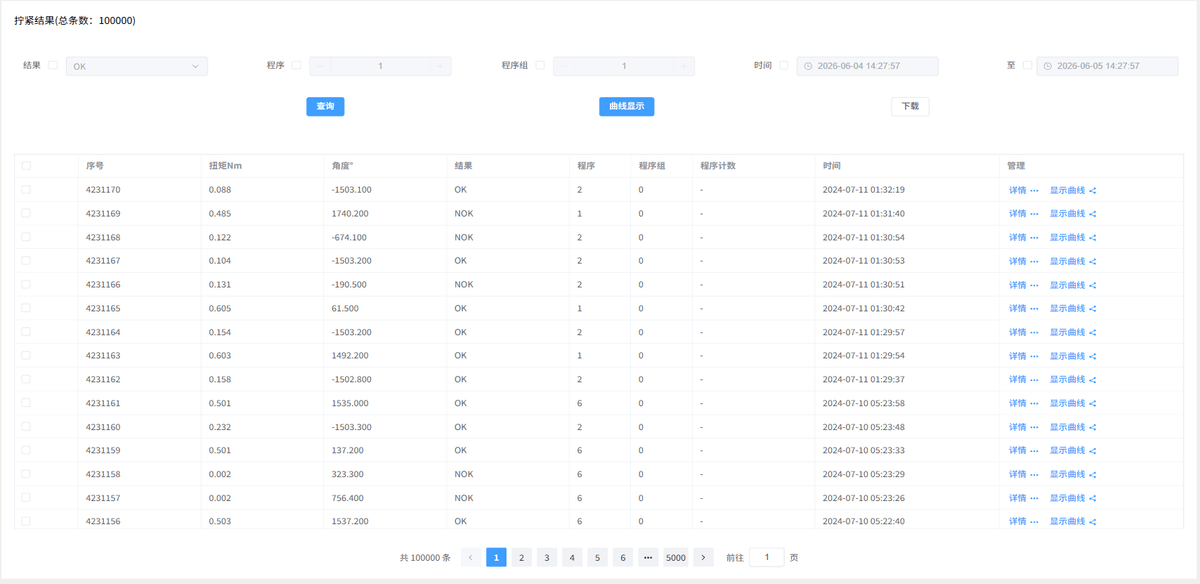
Task: Click the 前往 page number input box
Action: (x=767, y=557)
